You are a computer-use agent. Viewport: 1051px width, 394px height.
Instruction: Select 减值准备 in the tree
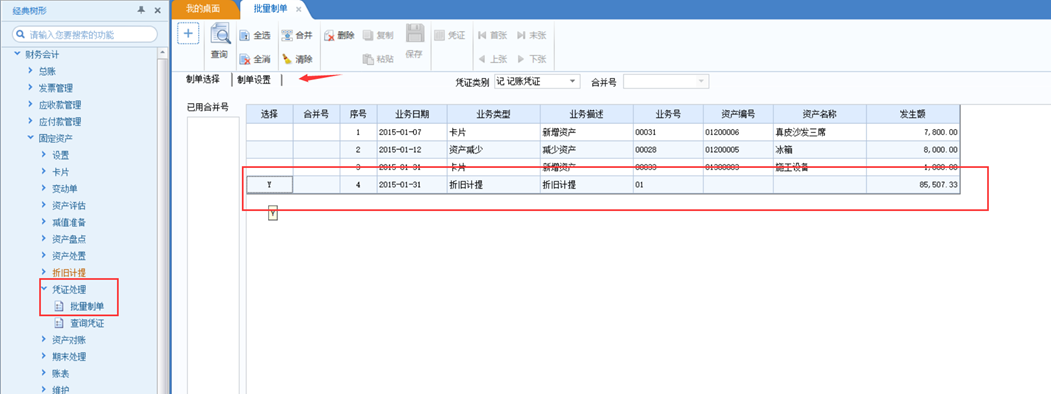pos(69,222)
